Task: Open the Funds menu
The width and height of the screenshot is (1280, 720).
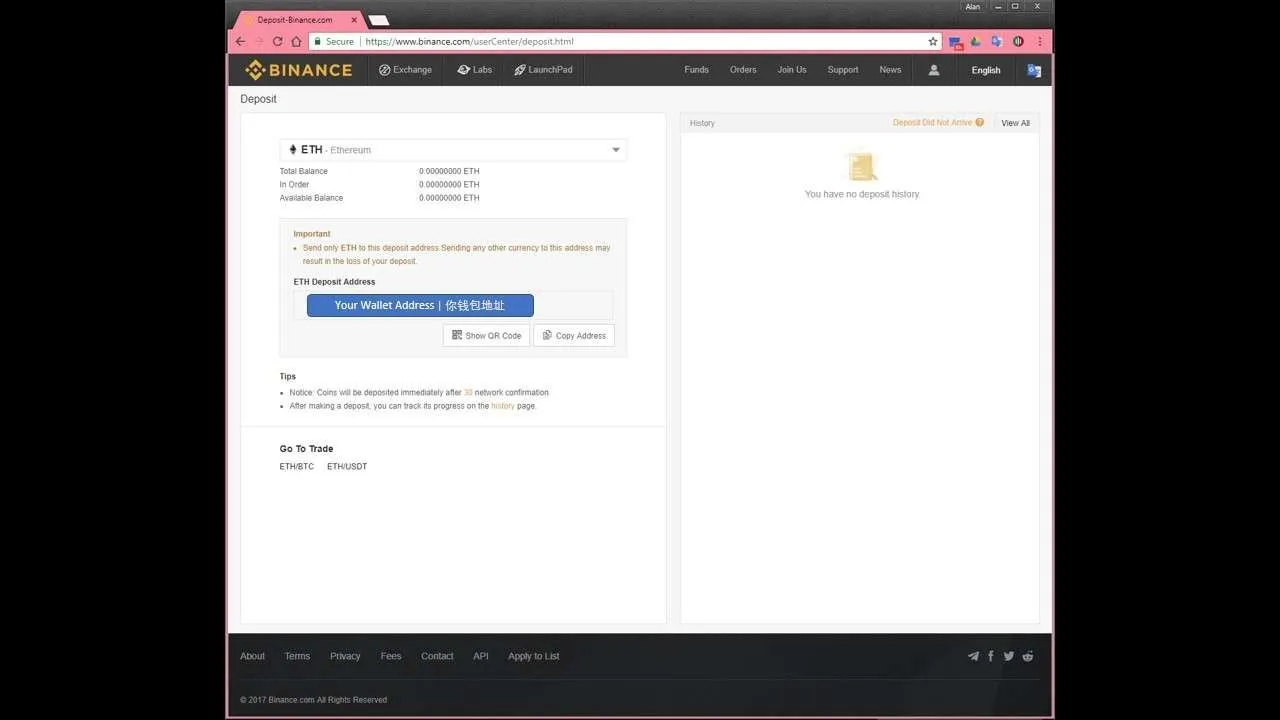Action: click(x=697, y=70)
